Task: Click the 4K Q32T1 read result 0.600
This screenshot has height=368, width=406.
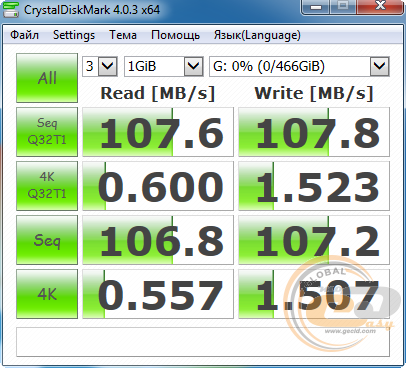Action: pos(158,186)
